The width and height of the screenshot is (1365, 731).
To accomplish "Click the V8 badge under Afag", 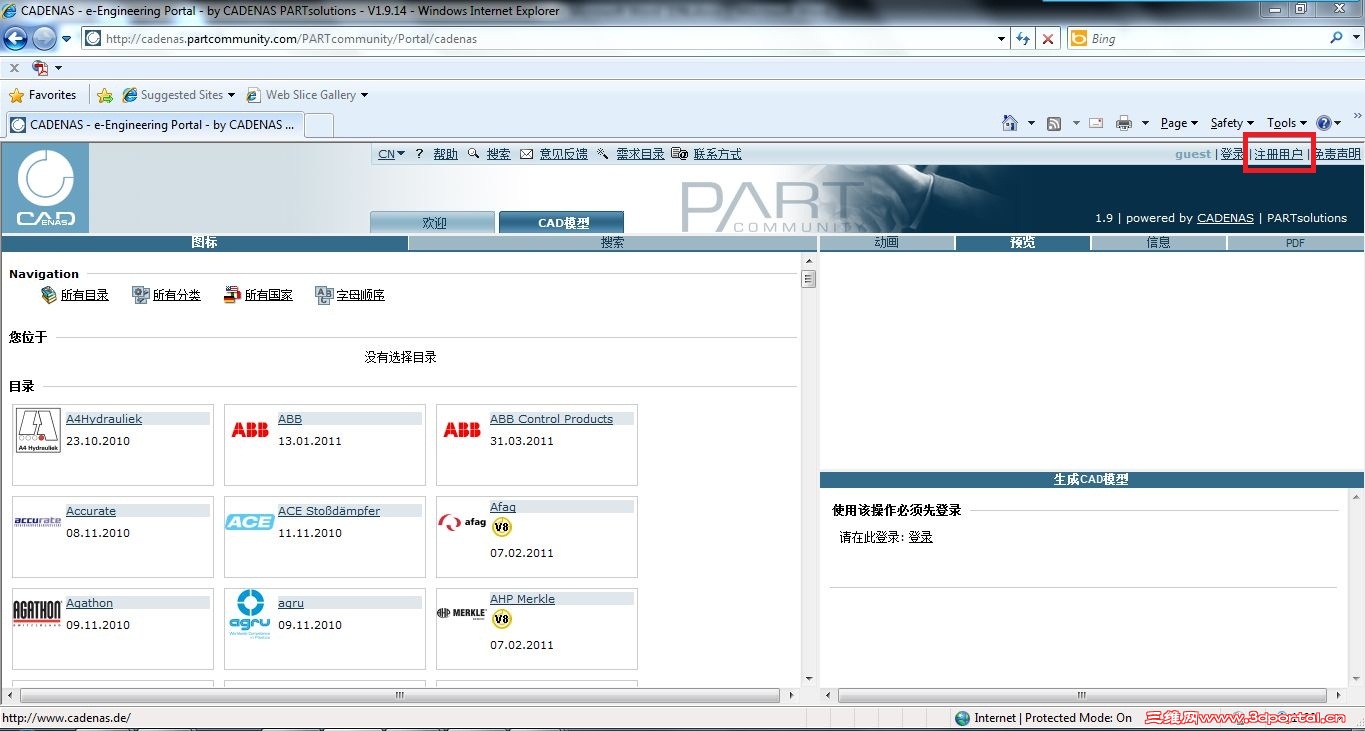I will [x=501, y=527].
